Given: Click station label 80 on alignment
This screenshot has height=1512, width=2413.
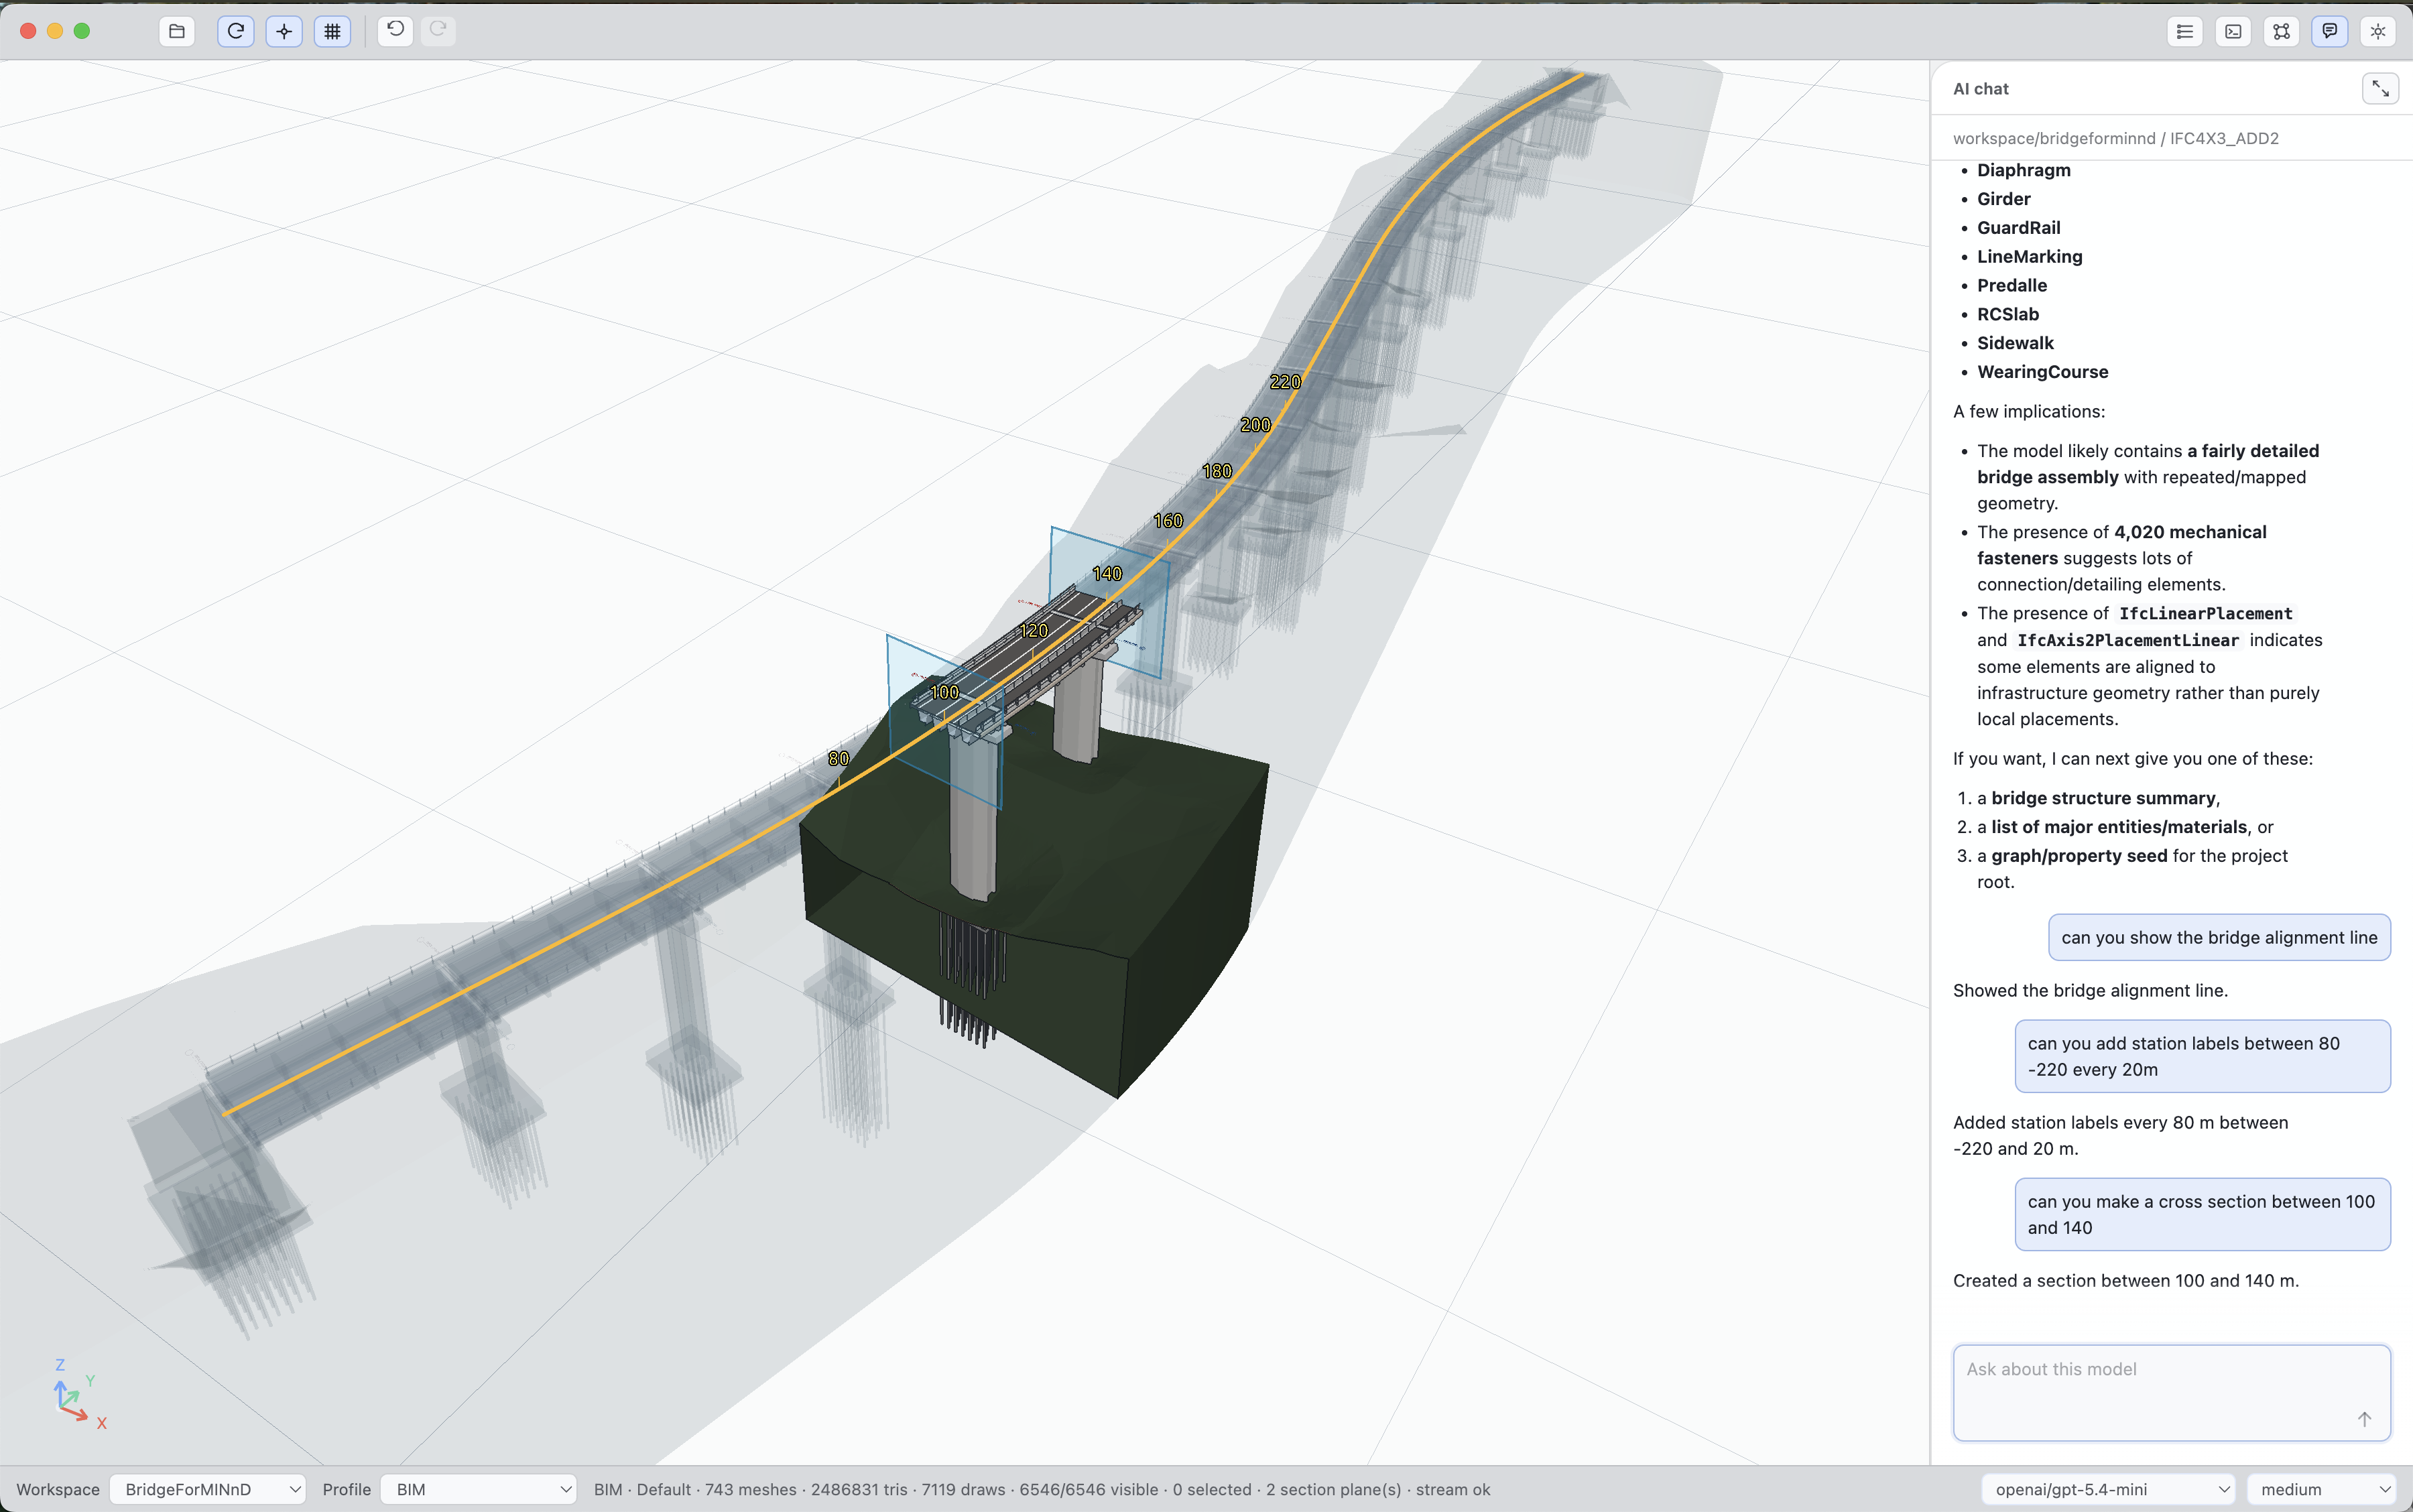Looking at the screenshot, I should (839, 759).
